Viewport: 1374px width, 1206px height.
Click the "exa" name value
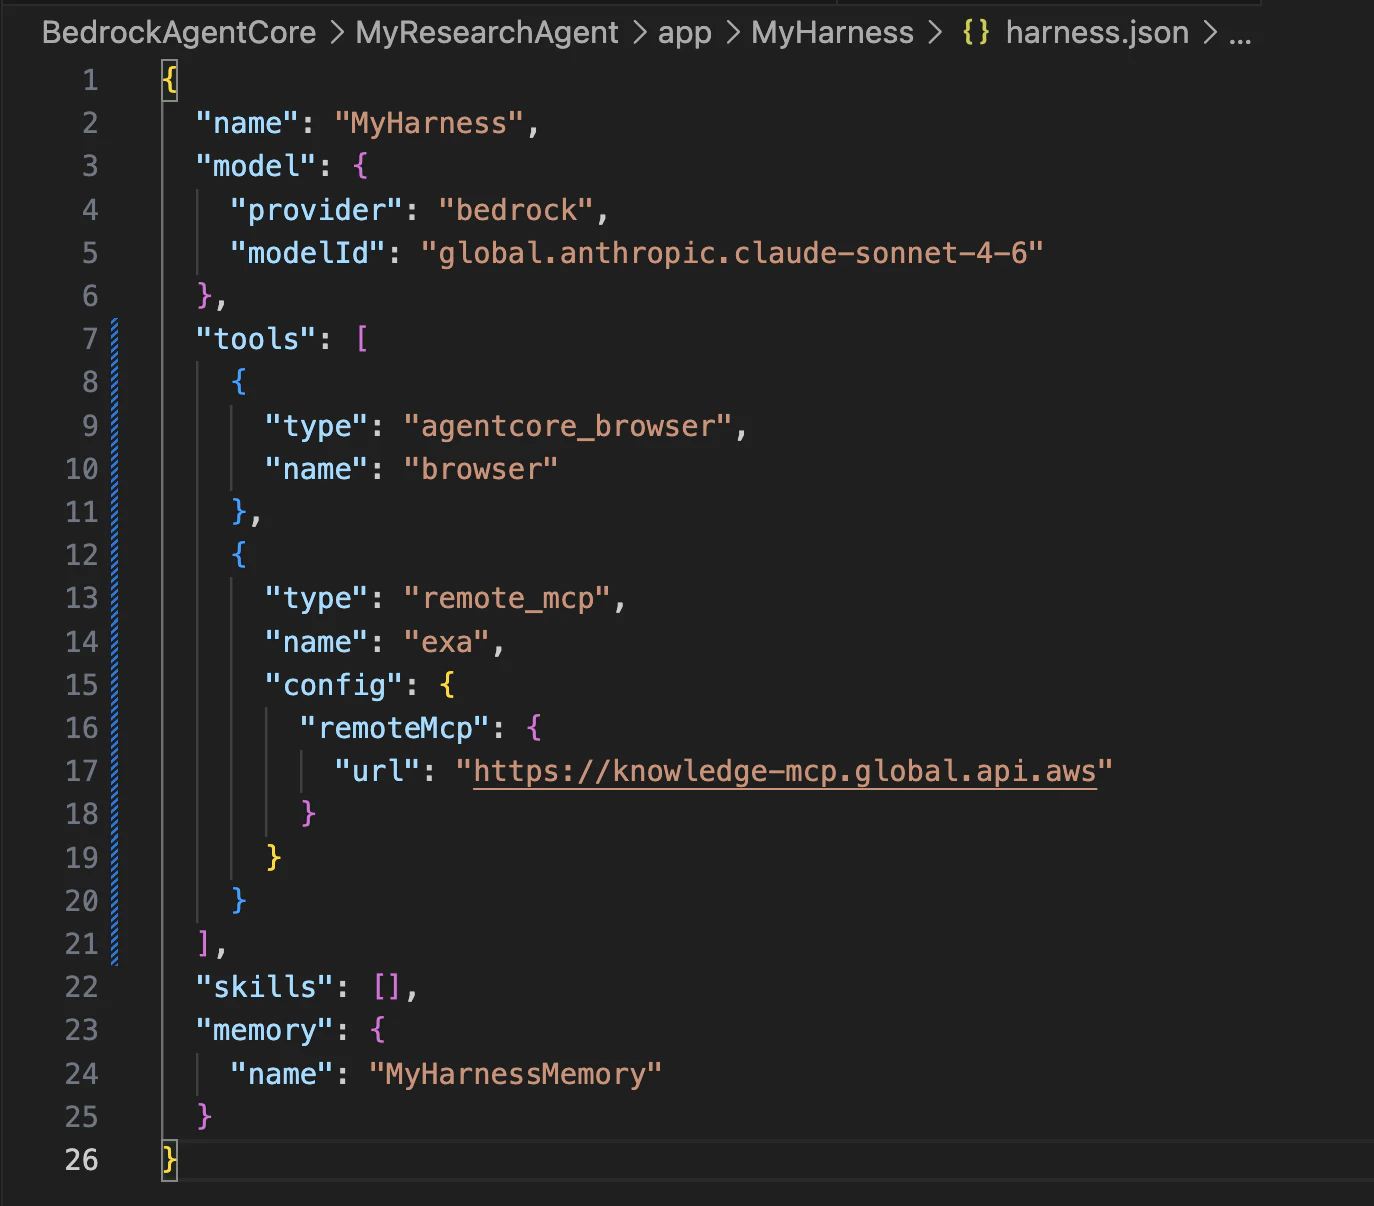(x=447, y=642)
